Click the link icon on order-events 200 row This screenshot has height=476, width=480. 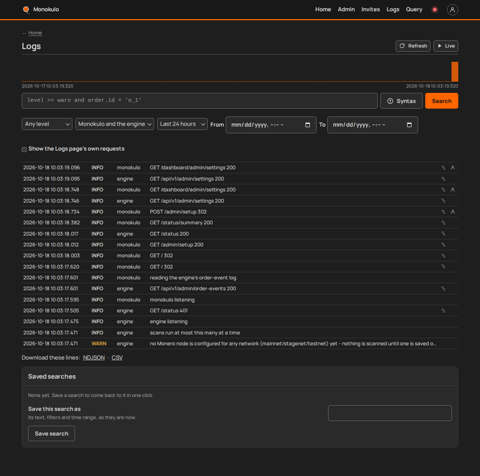click(x=443, y=289)
